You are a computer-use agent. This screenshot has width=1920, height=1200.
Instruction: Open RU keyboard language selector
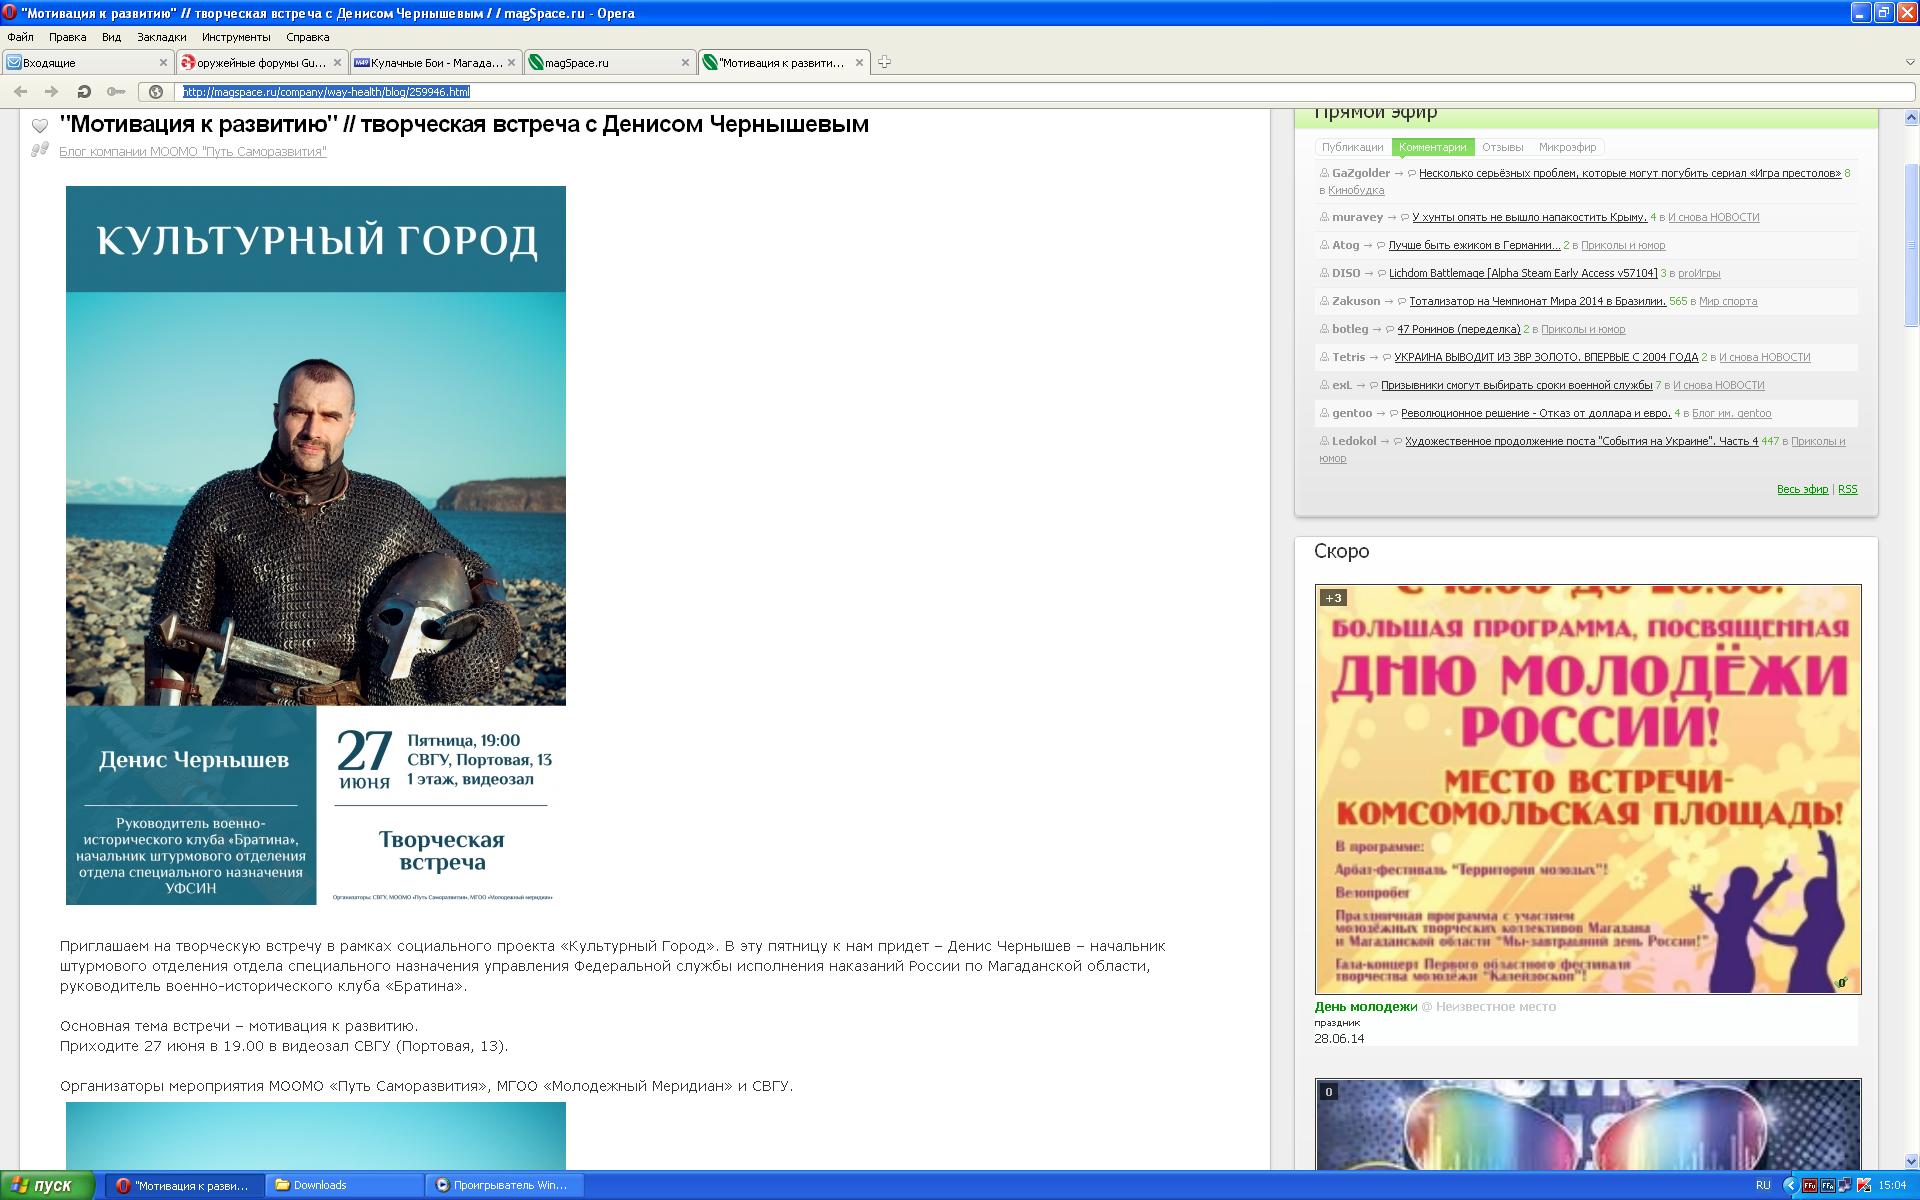tap(1763, 1185)
